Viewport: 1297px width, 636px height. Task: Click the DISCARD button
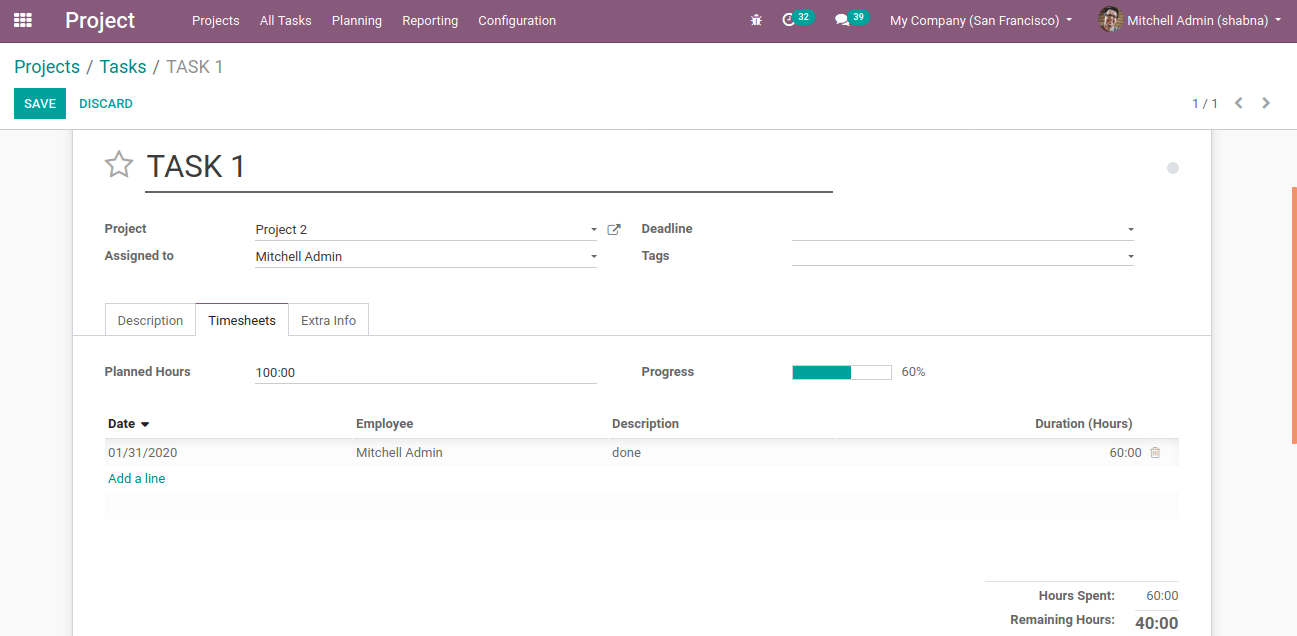(x=106, y=104)
